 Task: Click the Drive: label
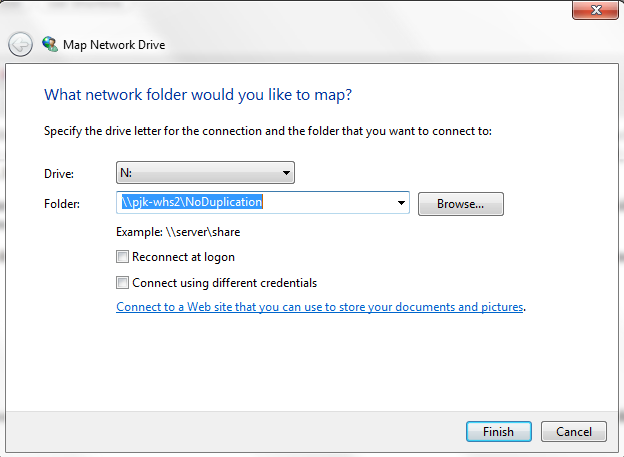[x=60, y=174]
